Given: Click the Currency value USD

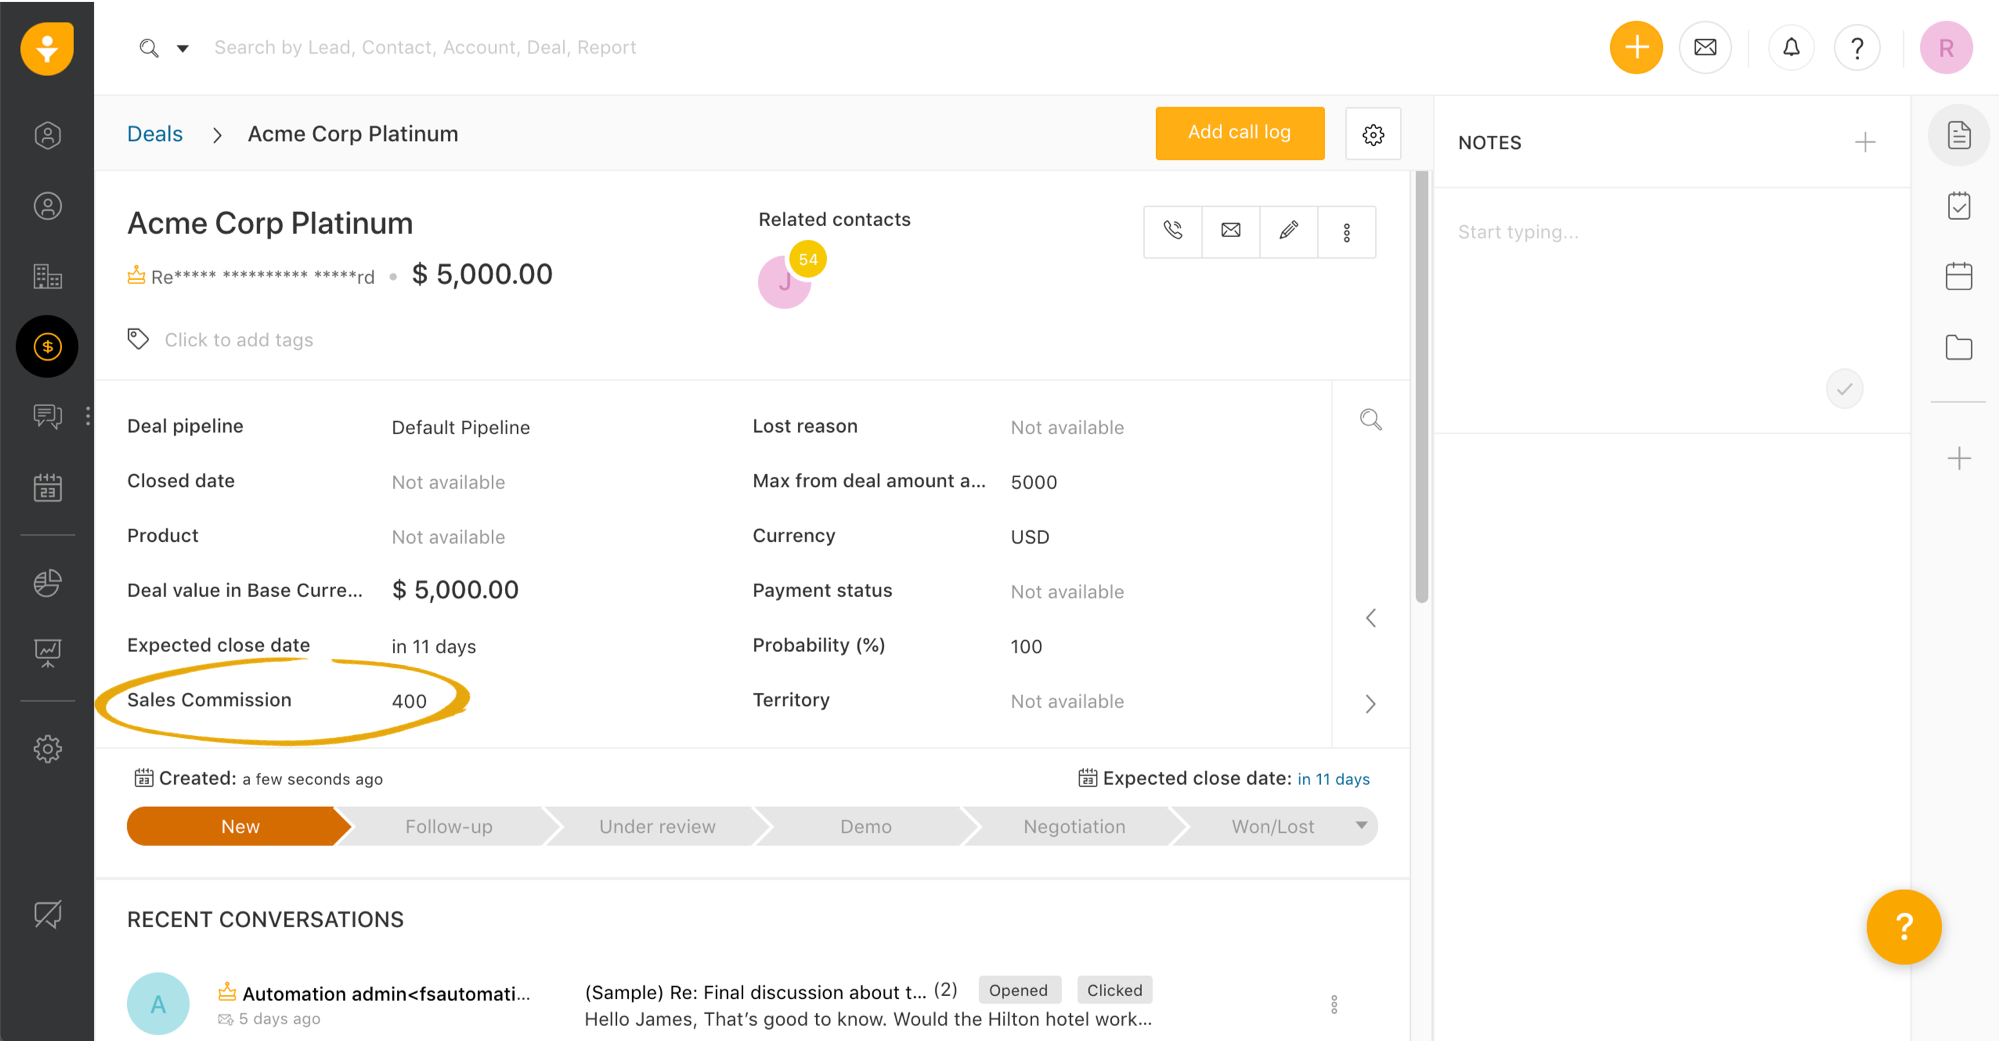Looking at the screenshot, I should point(1030,537).
